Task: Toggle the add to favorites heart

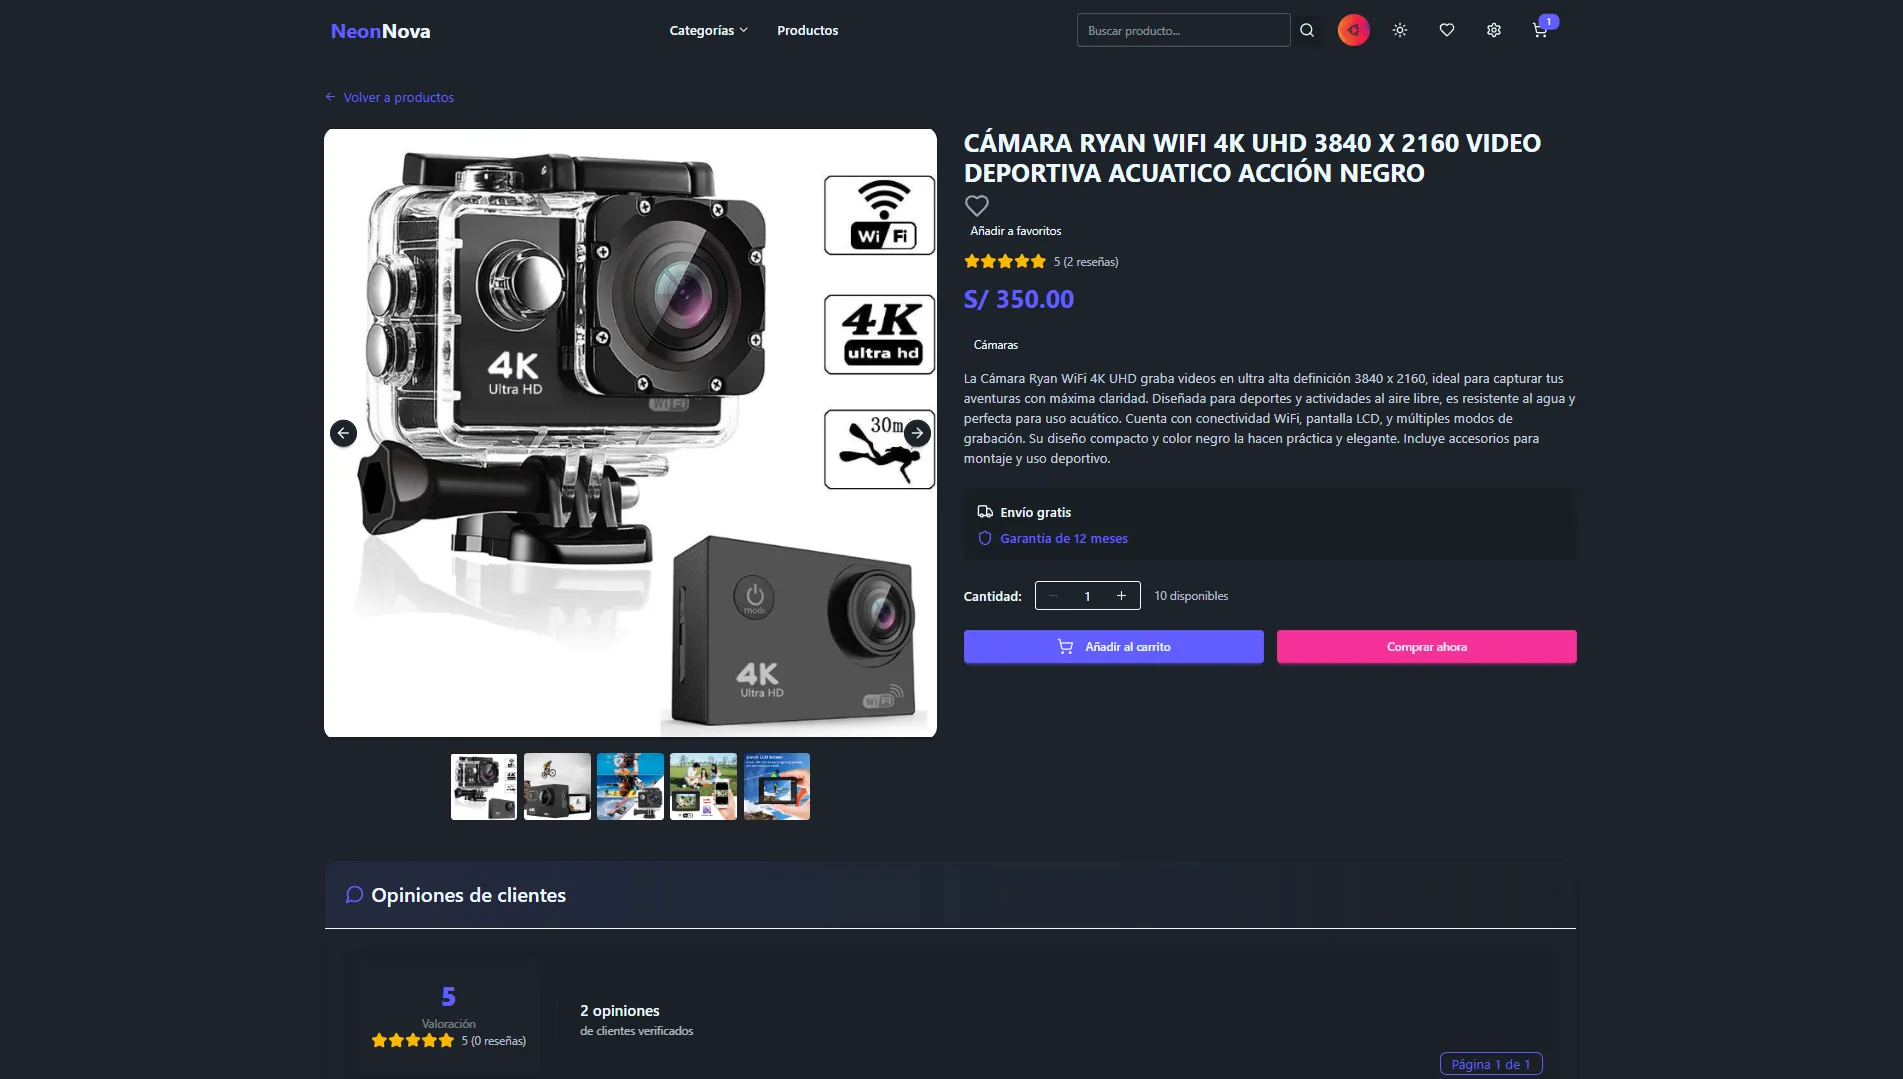Action: click(x=977, y=206)
